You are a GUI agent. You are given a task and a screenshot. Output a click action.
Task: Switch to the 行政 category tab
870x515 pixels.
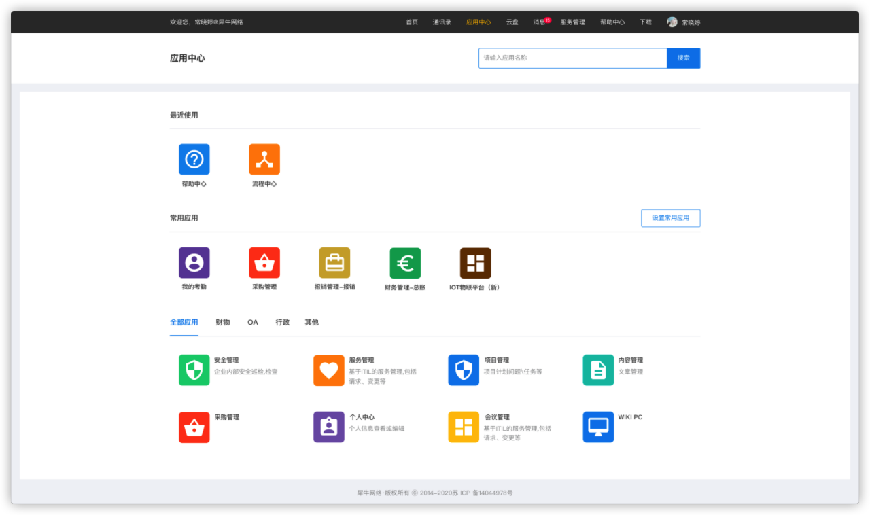point(282,322)
